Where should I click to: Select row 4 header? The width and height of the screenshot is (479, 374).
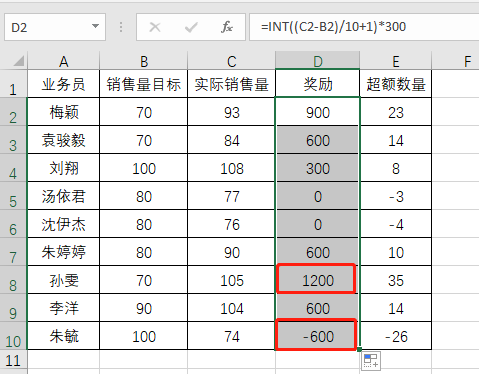(13, 168)
